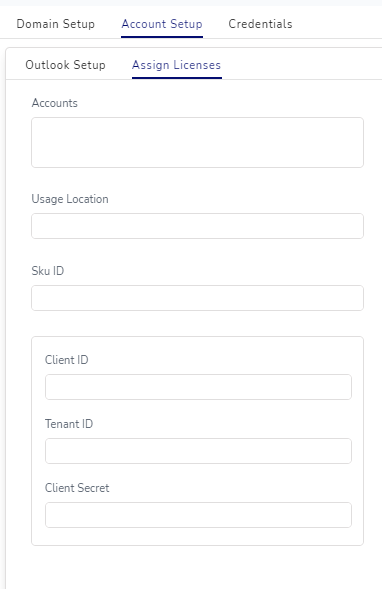The image size is (382, 589).
Task: Click the Accounts field label
Action: [54, 103]
